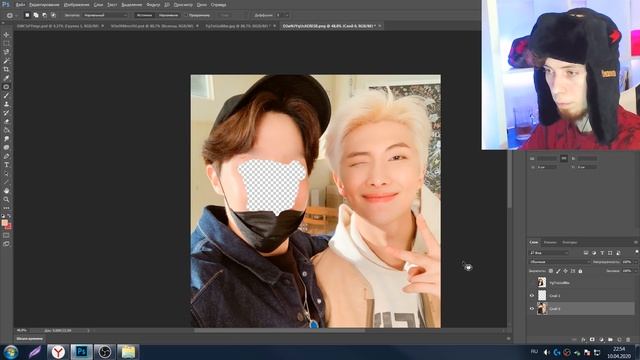This screenshot has width=640, height=360.
Task: Add layer style with fx icon
Action: pyautogui.click(x=583, y=340)
